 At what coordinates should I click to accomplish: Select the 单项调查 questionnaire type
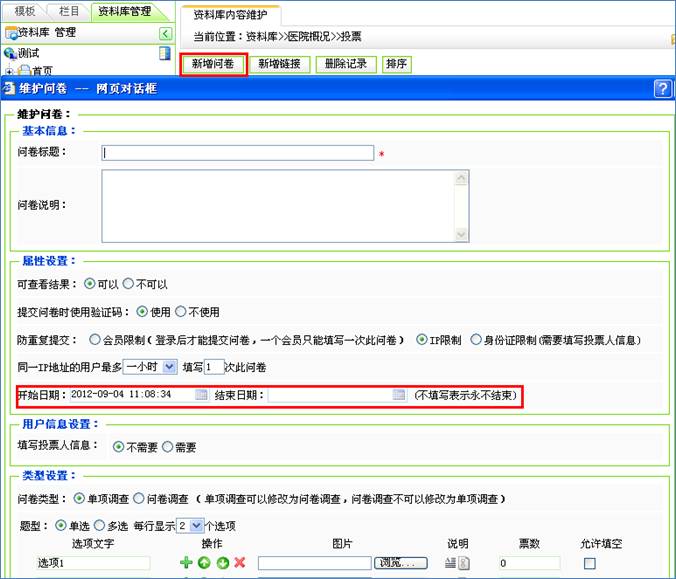(x=79, y=499)
